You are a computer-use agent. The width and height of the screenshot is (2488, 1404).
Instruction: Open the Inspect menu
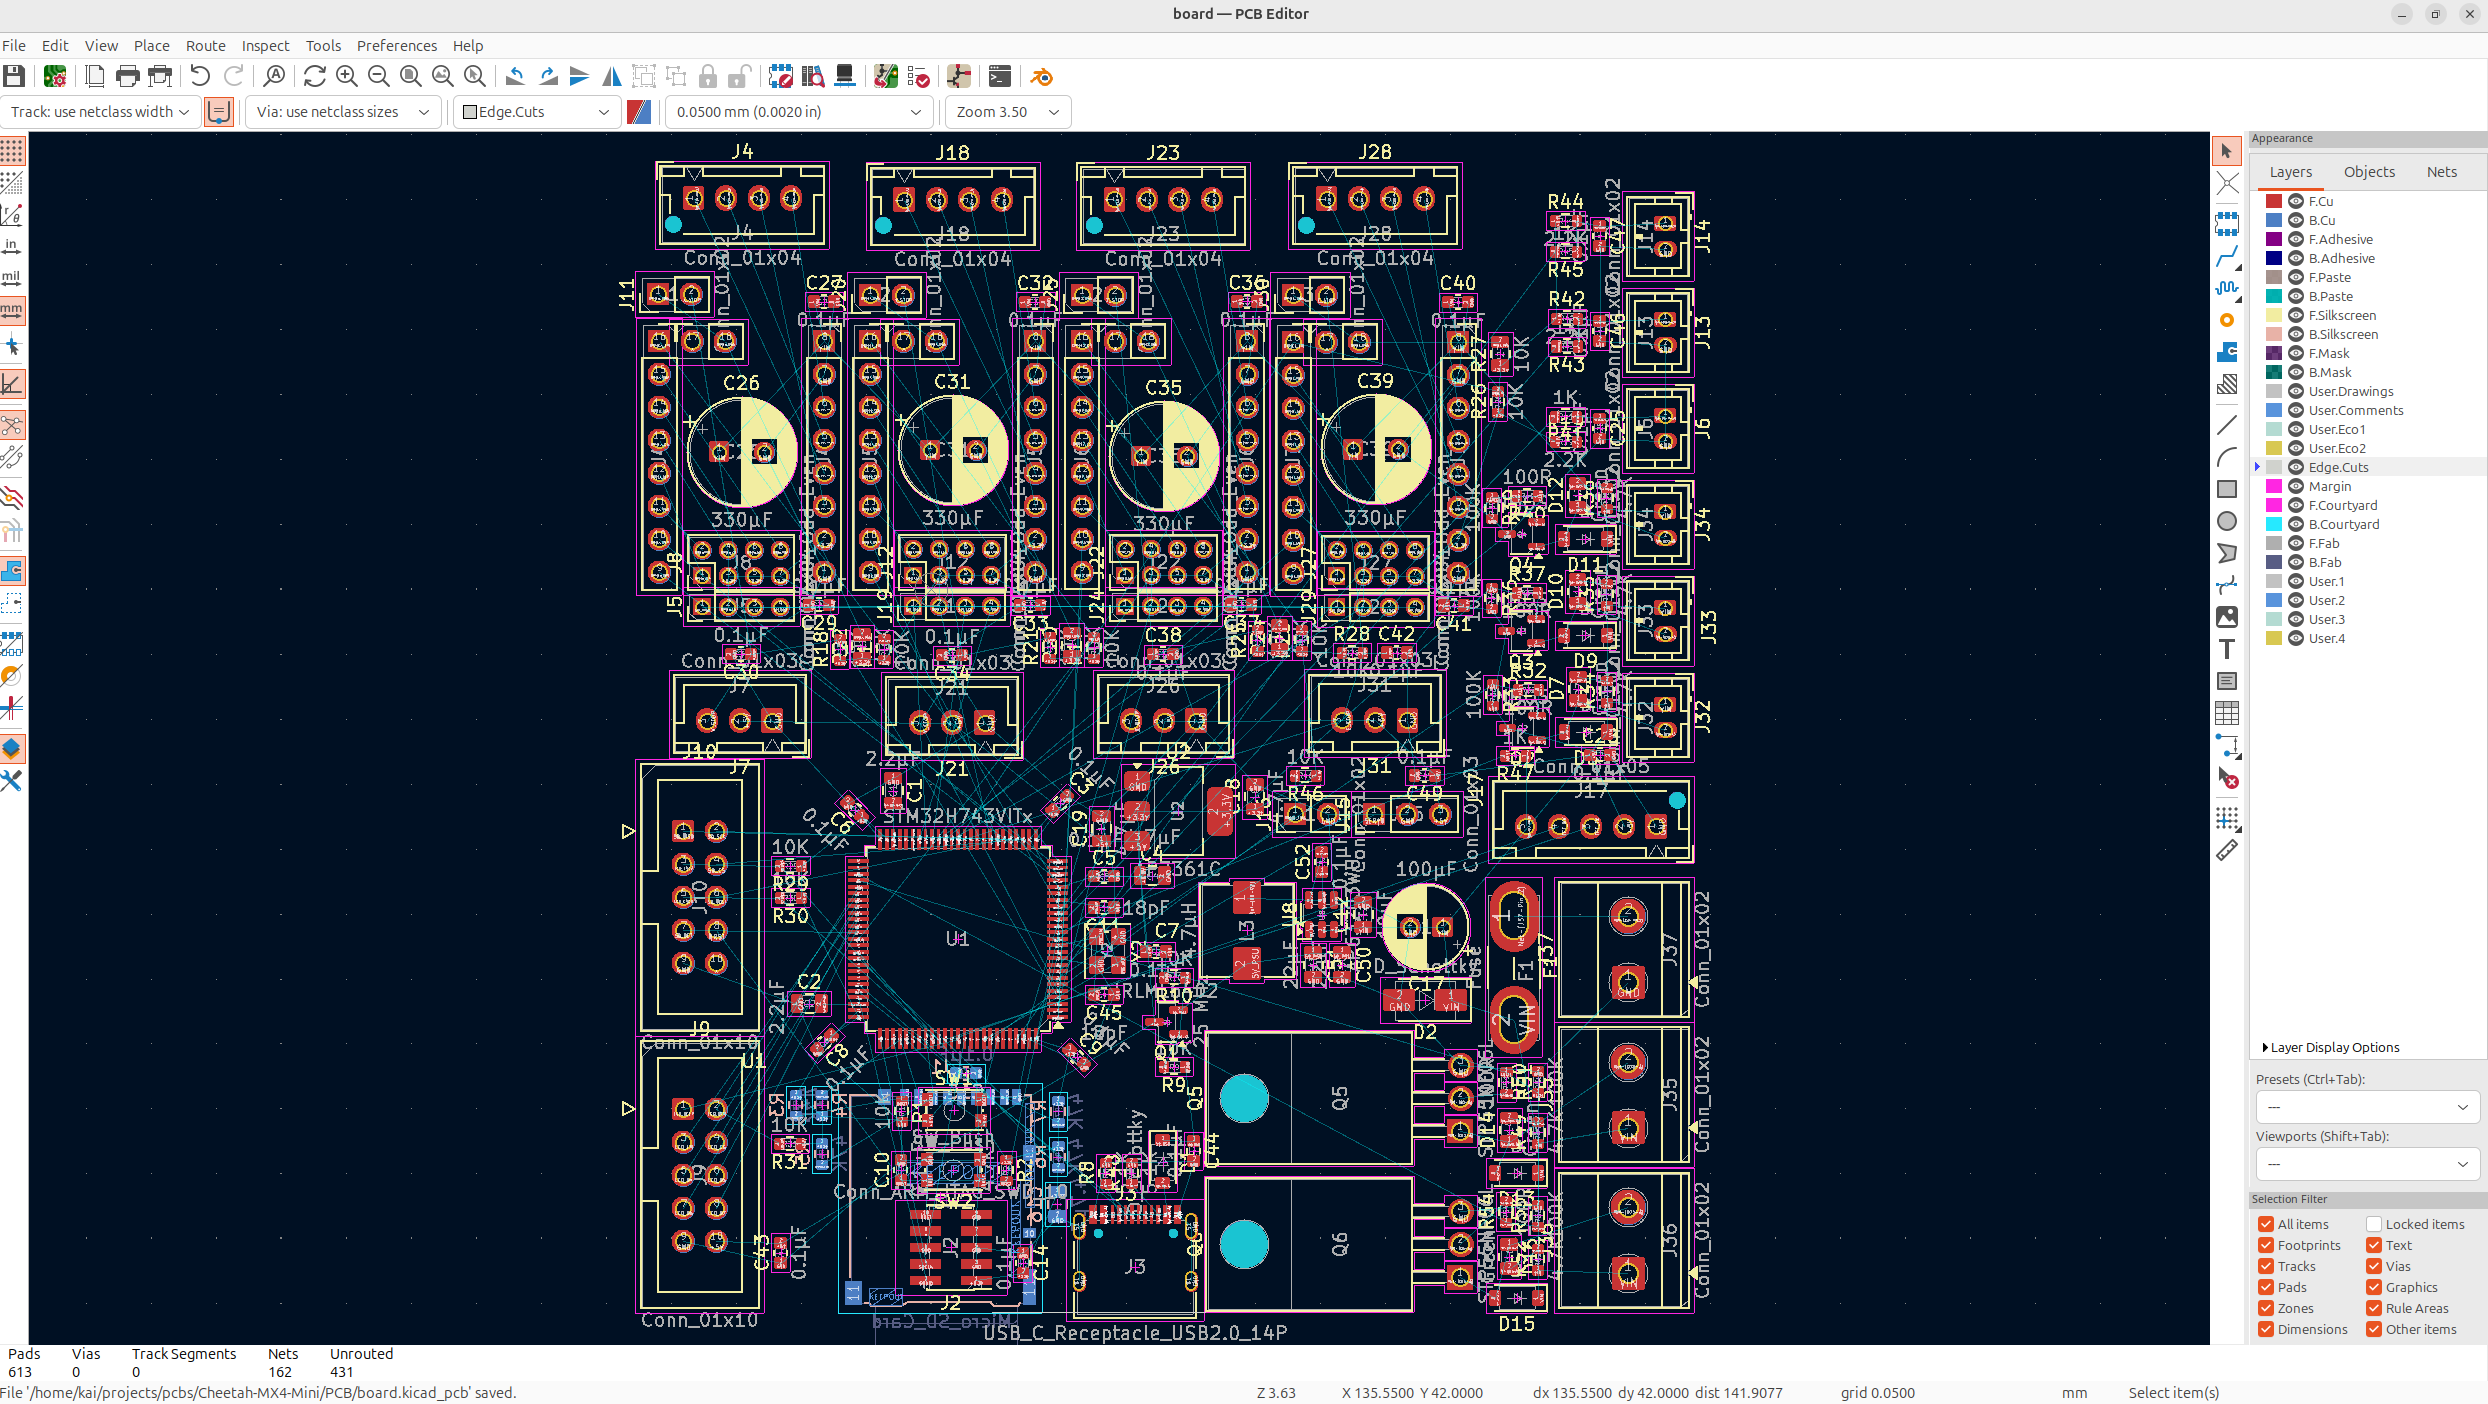(x=265, y=46)
